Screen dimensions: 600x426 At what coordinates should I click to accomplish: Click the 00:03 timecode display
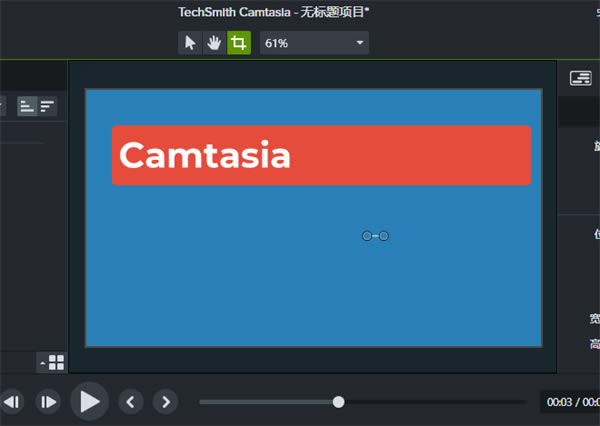coord(559,402)
